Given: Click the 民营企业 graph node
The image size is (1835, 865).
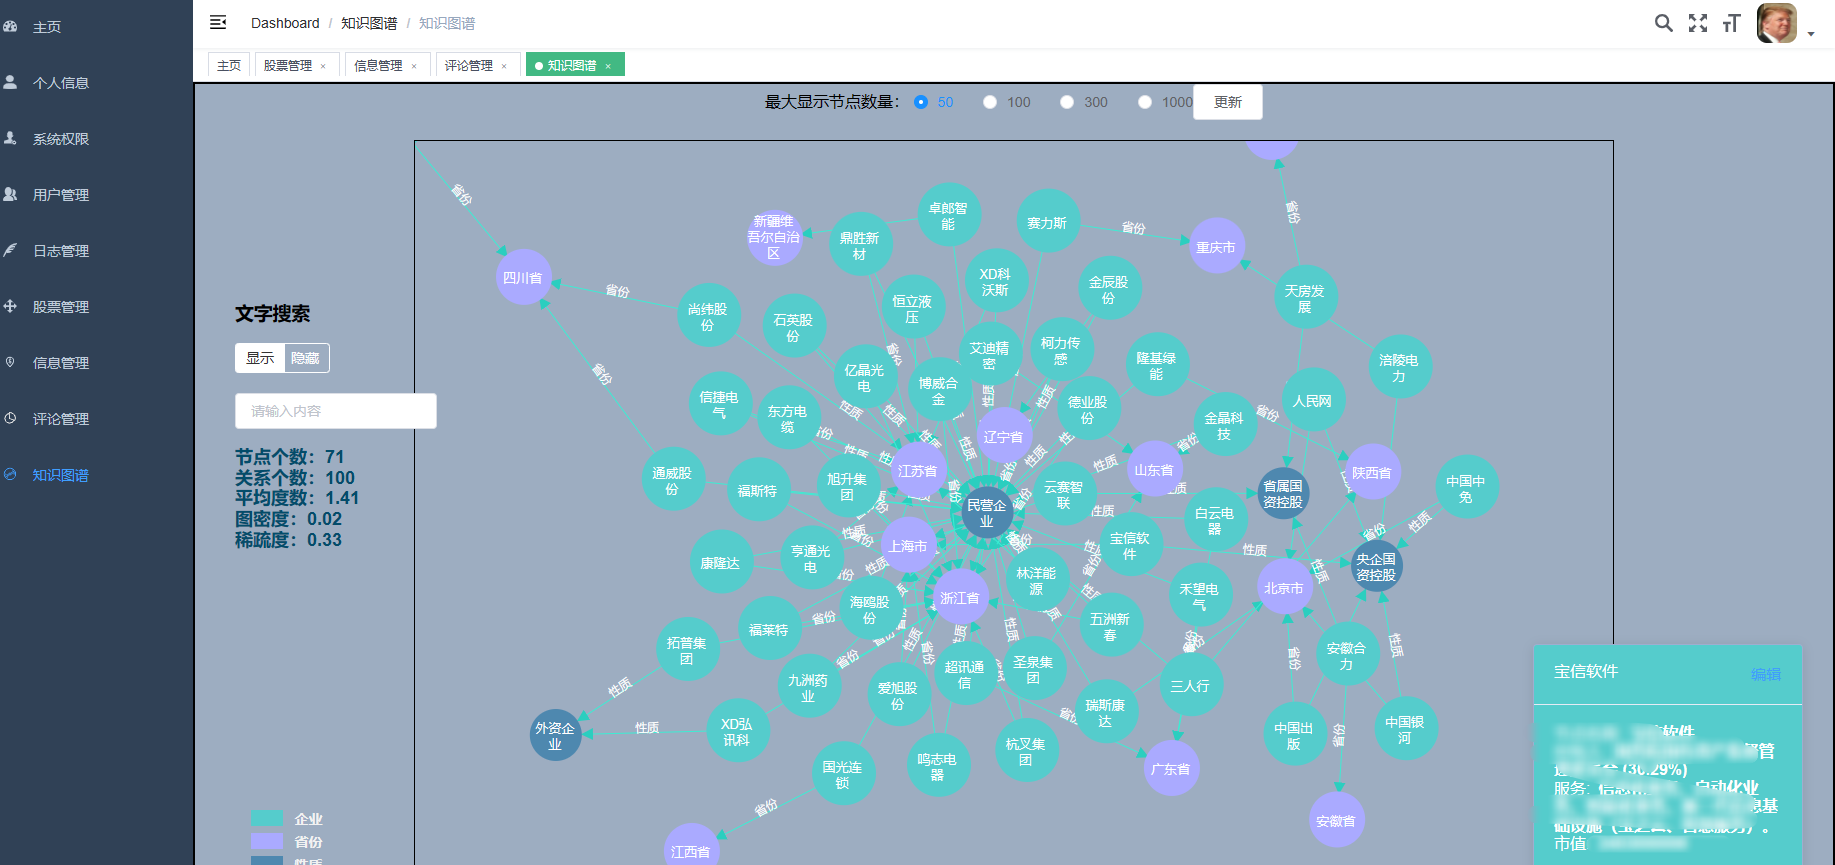Looking at the screenshot, I should 987,513.
